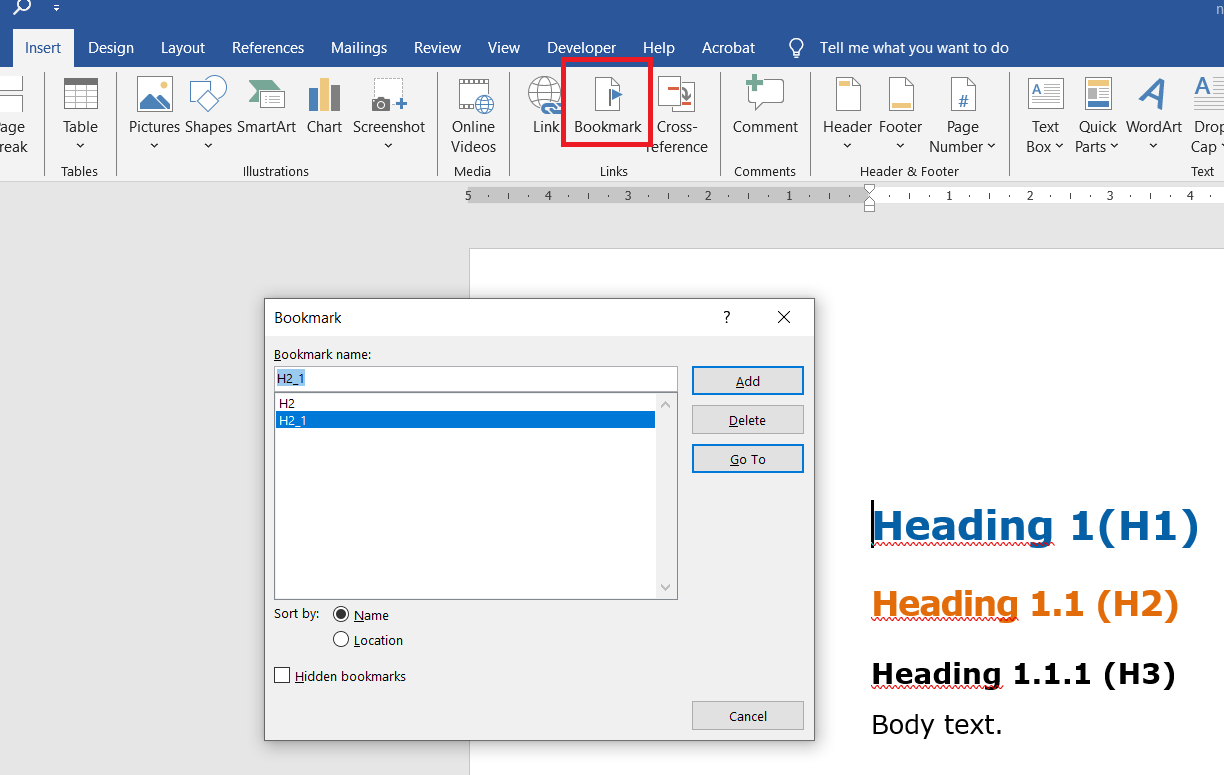The image size is (1224, 775).
Task: Select the WordArt icon
Action: tap(1153, 94)
